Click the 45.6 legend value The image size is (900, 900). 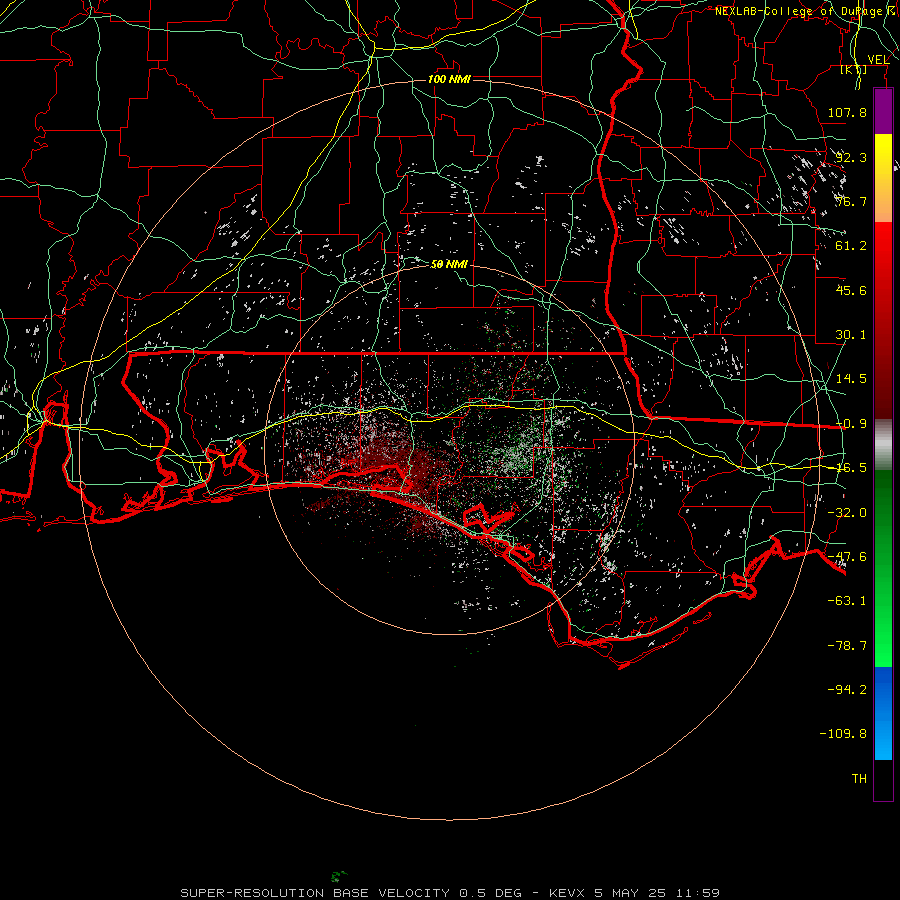click(851, 290)
